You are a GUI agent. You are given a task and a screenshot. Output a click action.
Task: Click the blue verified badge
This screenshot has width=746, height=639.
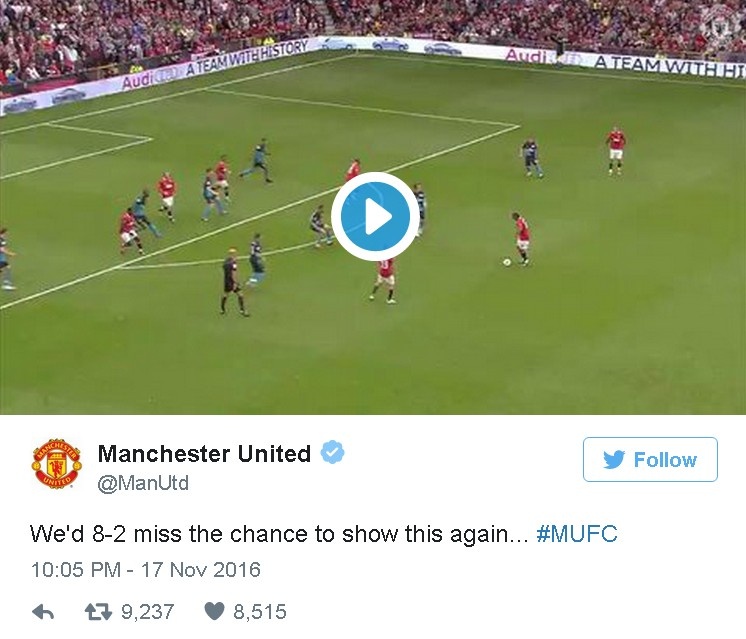pyautogui.click(x=332, y=452)
